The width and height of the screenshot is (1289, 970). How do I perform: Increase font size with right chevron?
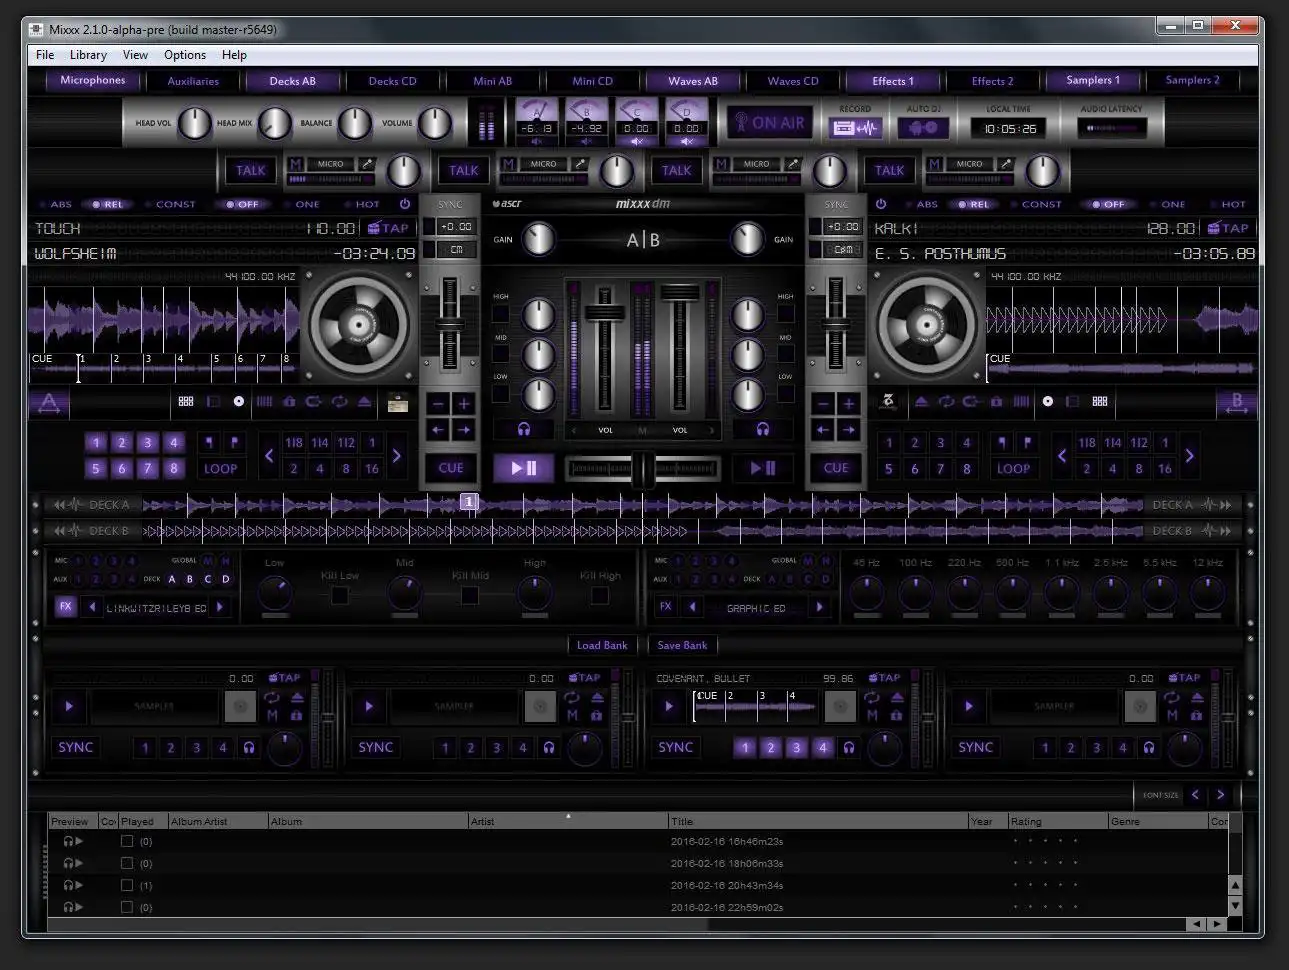click(1221, 795)
